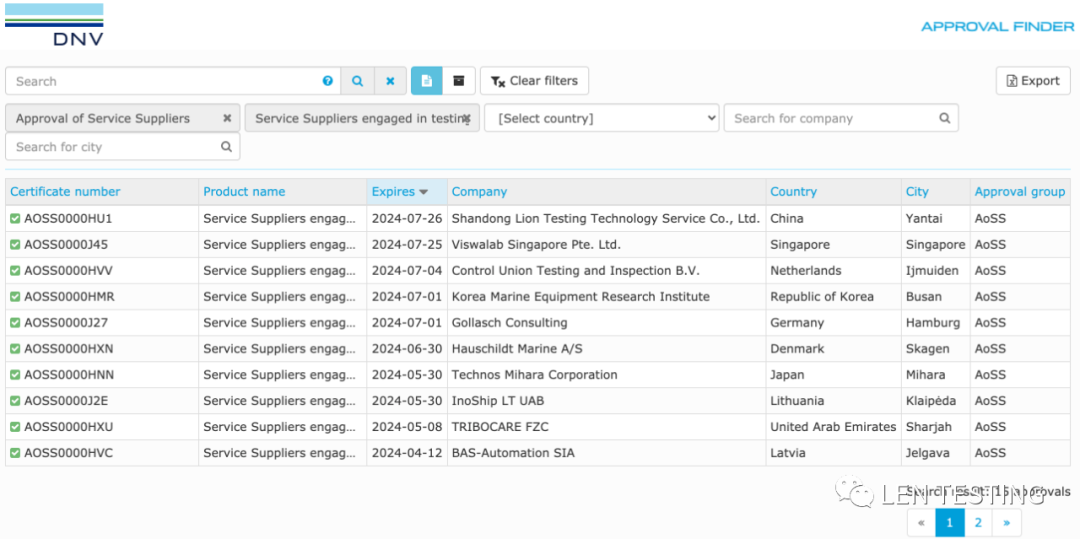The width and height of the screenshot is (1080, 539).
Task: Click the DNV logo
Action: [54, 25]
